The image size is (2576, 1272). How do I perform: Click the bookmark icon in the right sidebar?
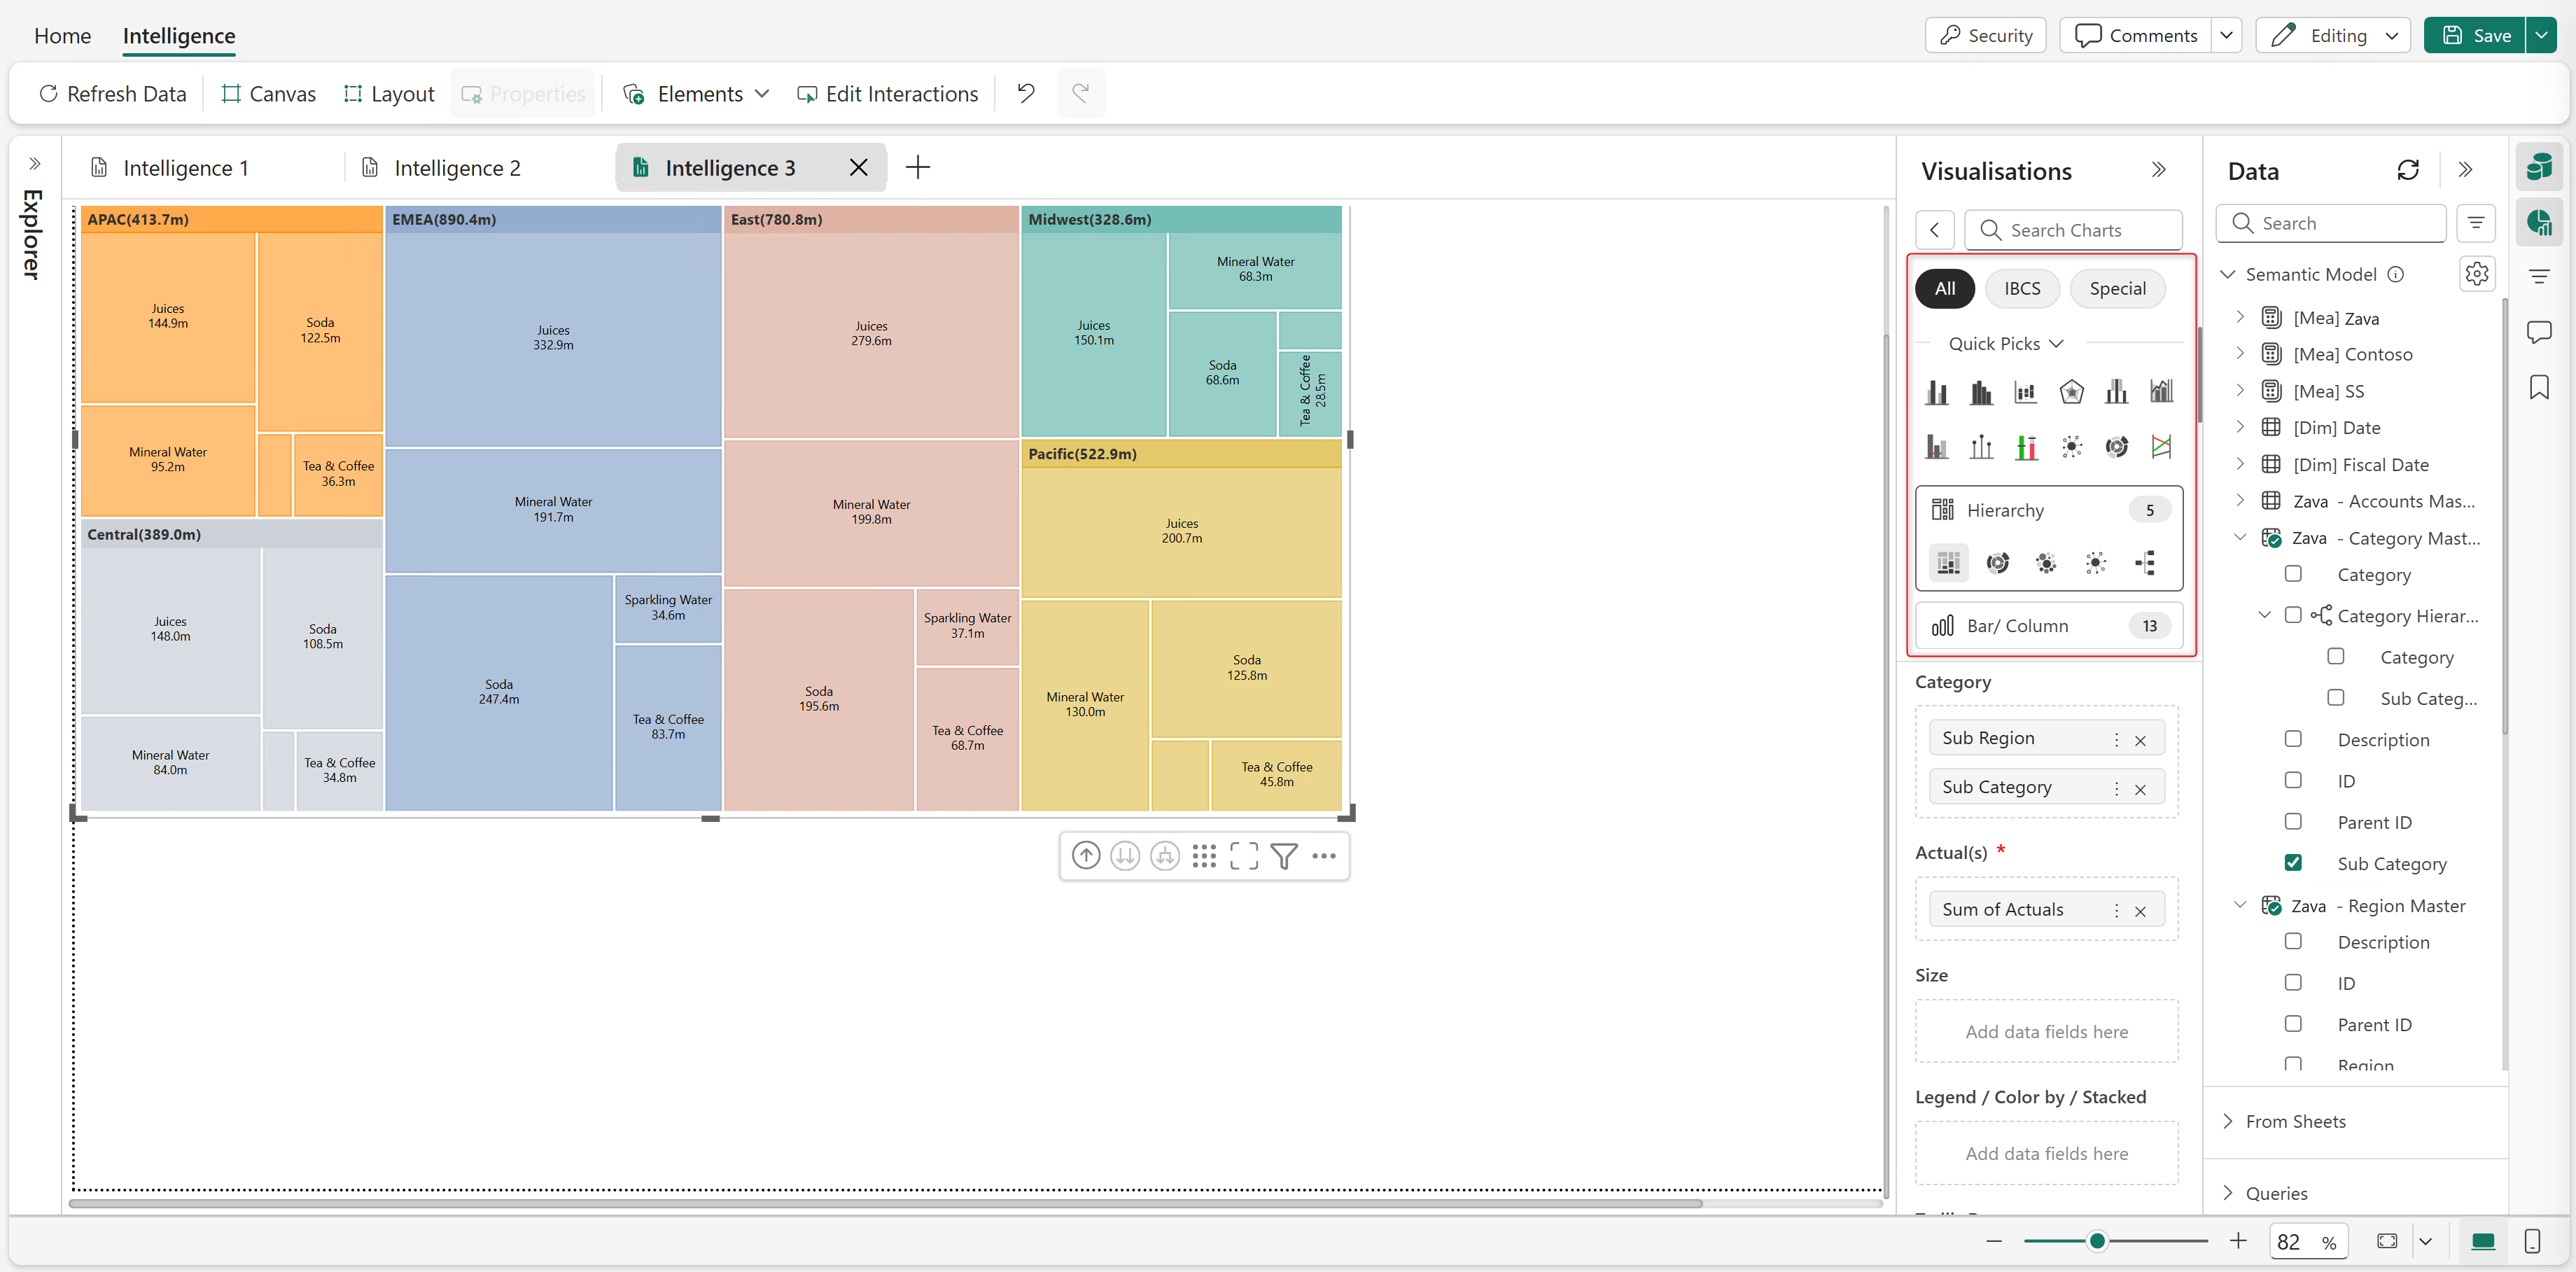(x=2538, y=387)
